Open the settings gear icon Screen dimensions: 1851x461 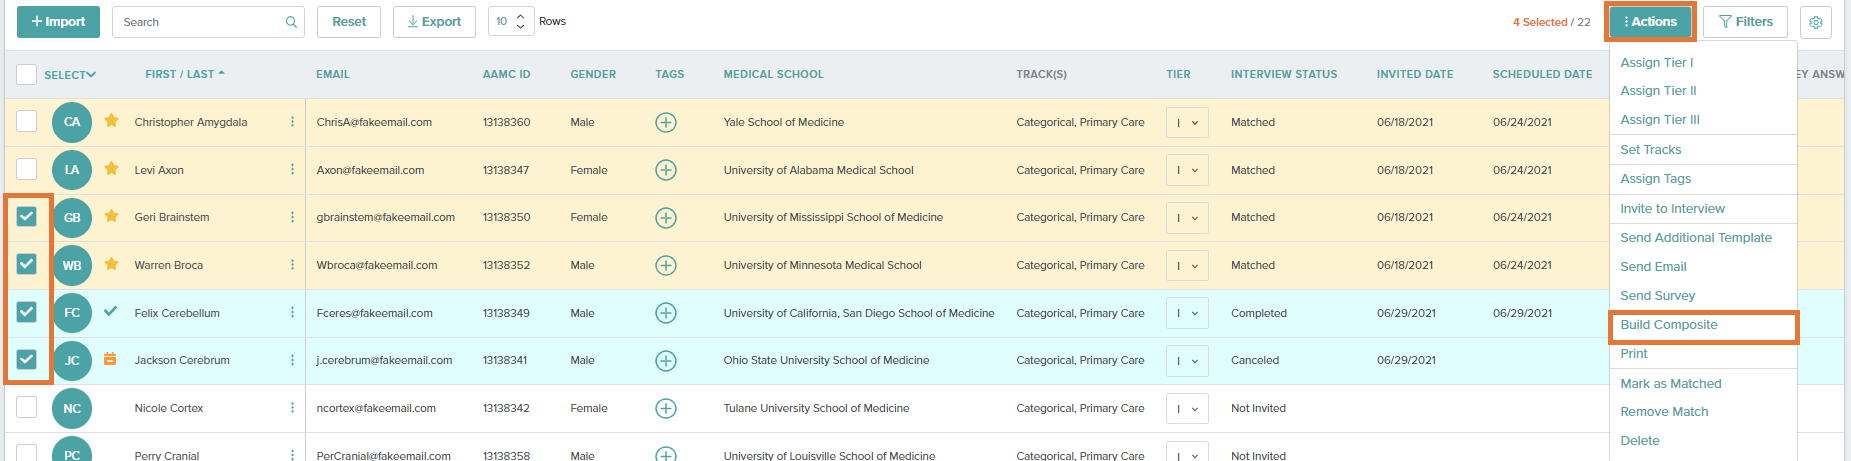point(1816,22)
